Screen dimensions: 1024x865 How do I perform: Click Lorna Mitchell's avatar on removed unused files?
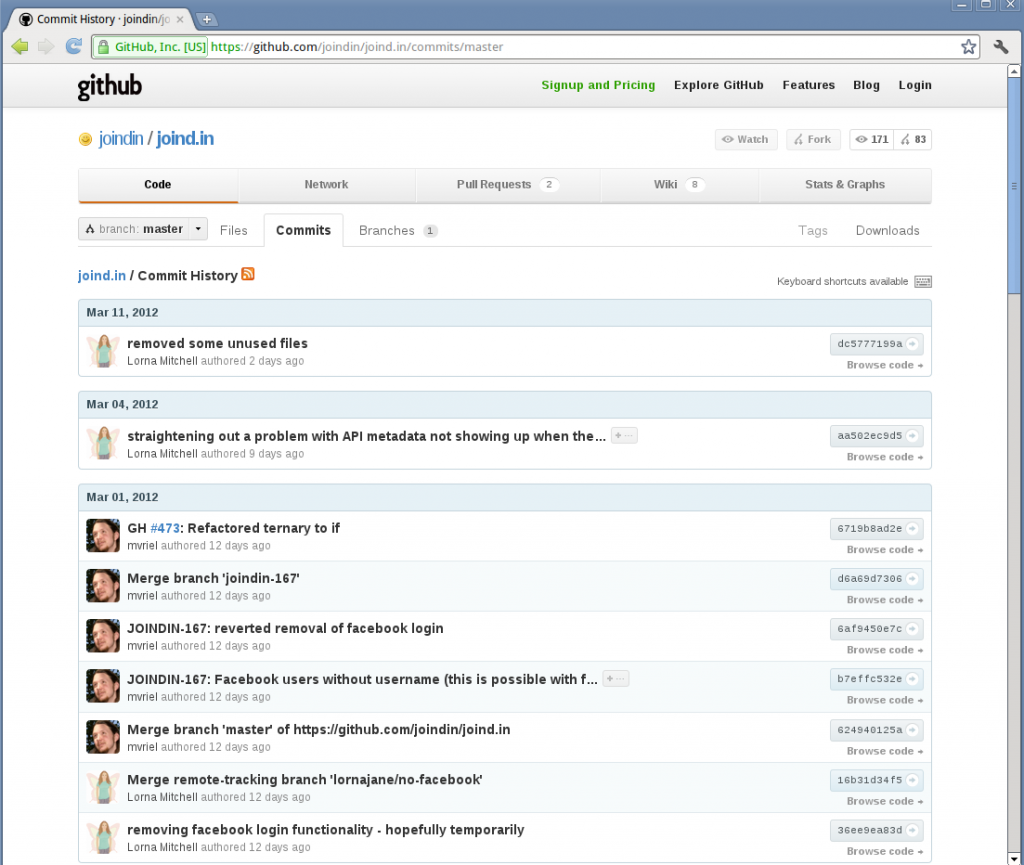103,351
